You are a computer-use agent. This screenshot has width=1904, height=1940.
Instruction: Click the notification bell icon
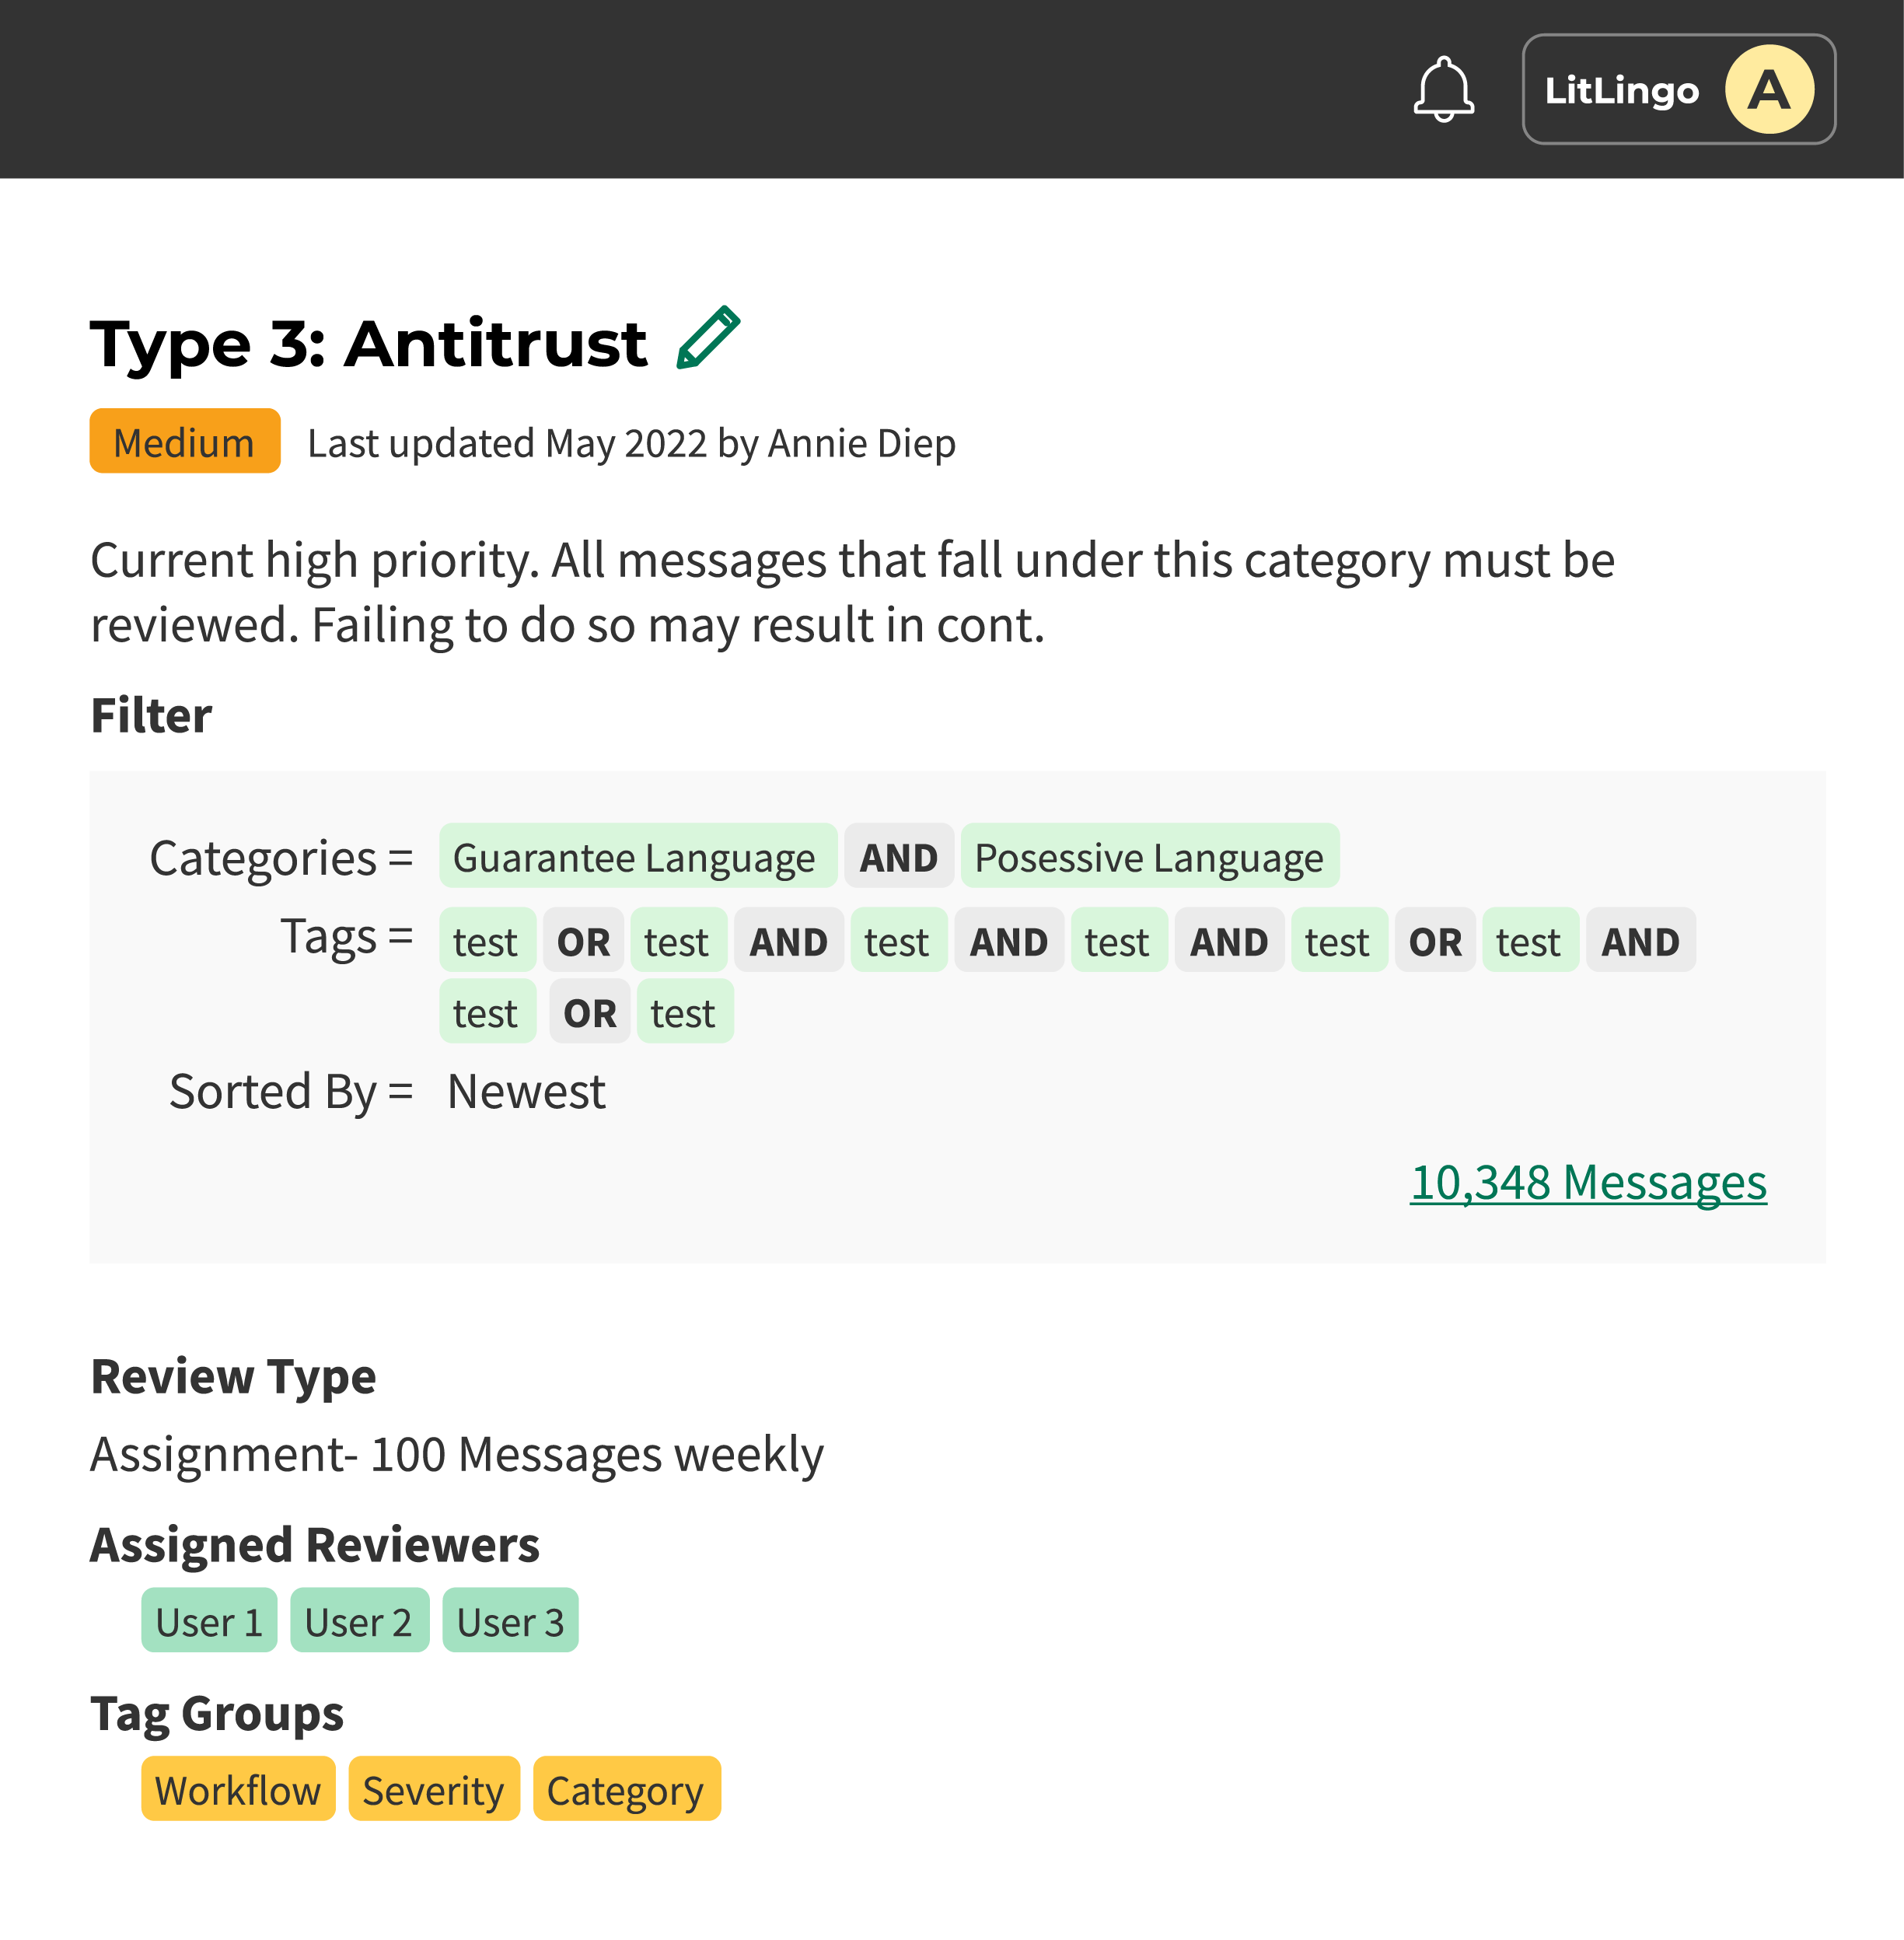1443,90
